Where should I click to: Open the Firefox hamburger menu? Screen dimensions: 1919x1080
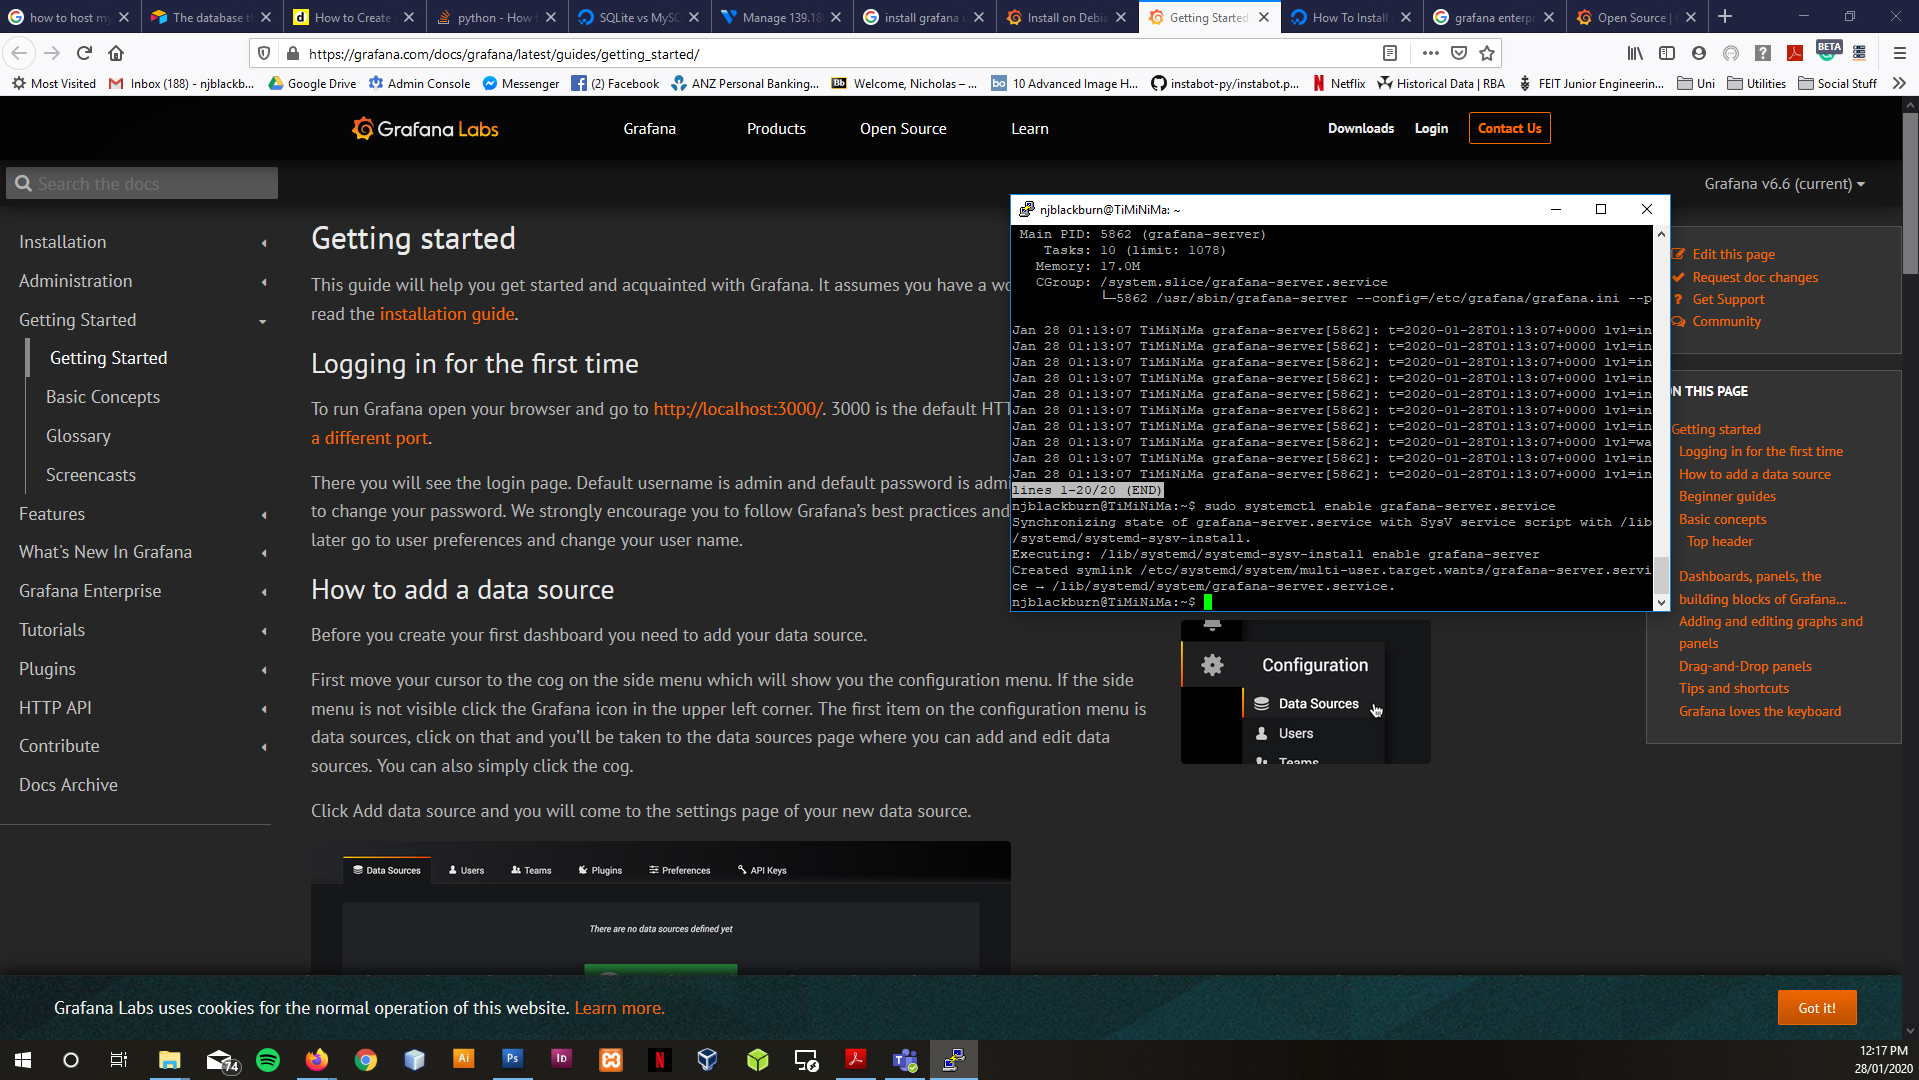pyautogui.click(x=1899, y=53)
